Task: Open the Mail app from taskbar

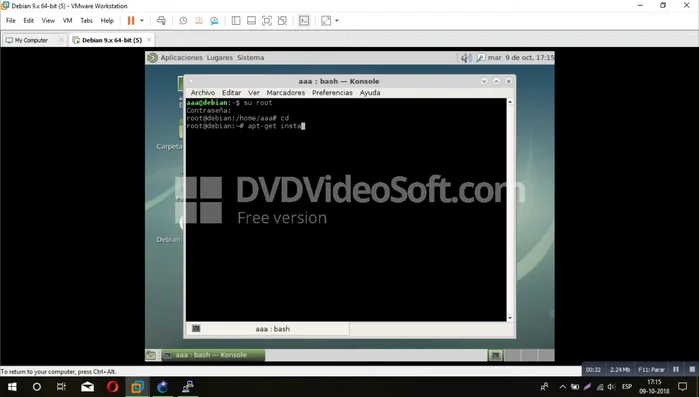Action: 87,387
